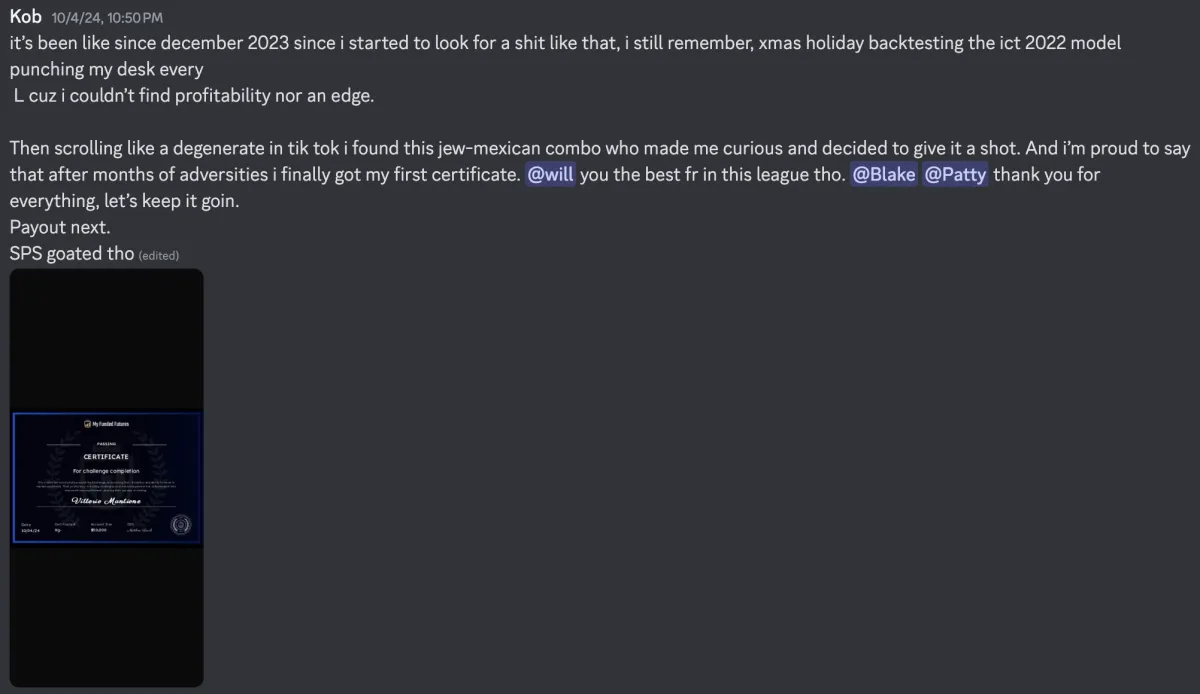Click the 'For challenge completion' subtitle
1200x694 pixels.
point(106,471)
